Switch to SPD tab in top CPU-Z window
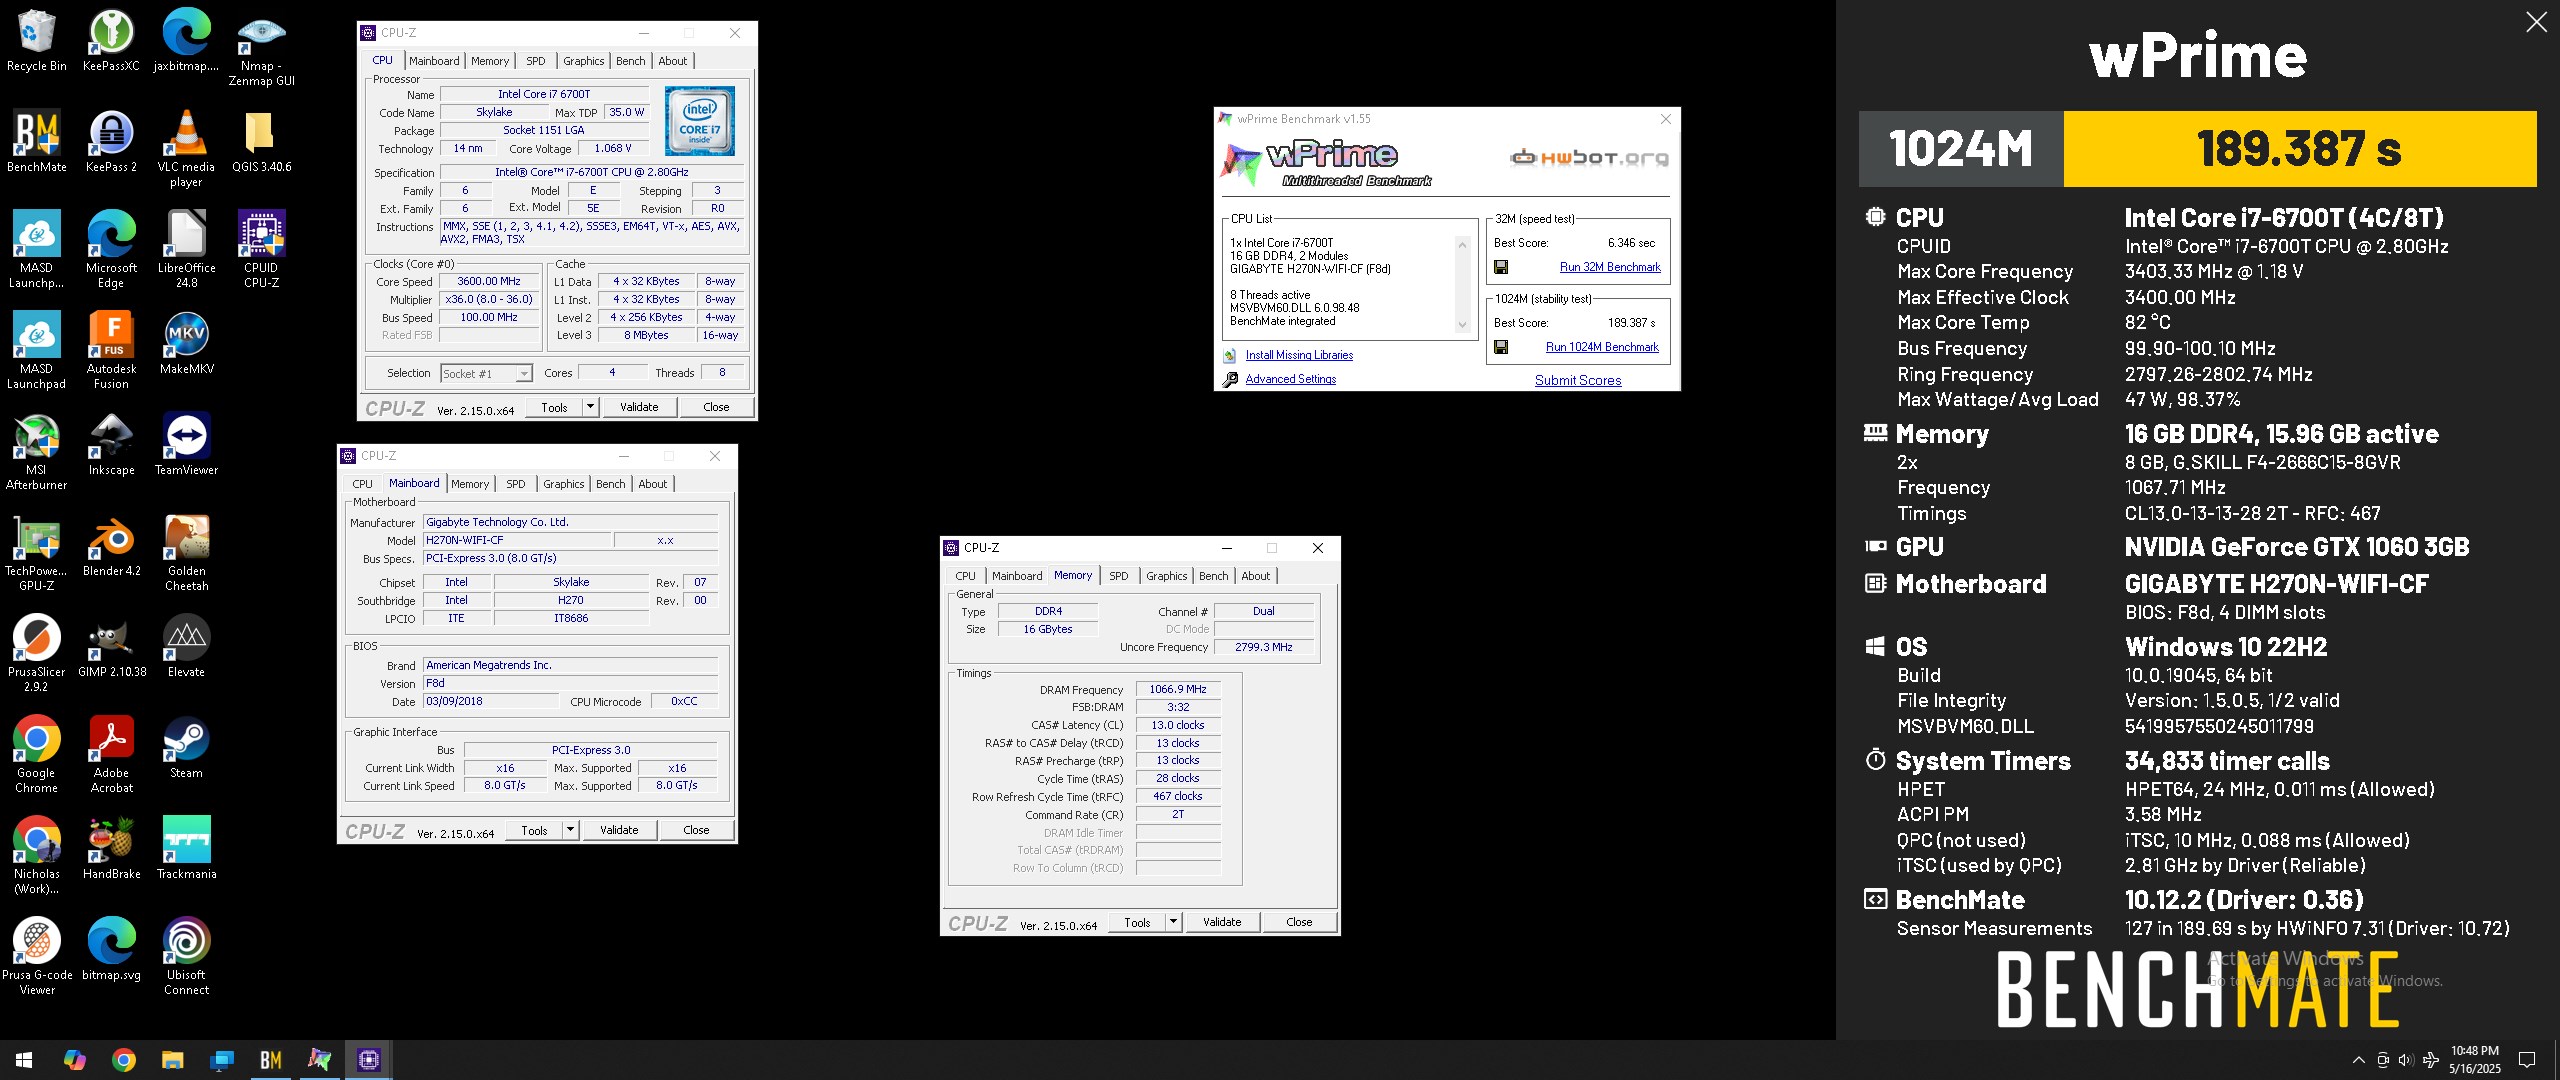The image size is (2560, 1080). tap(536, 61)
